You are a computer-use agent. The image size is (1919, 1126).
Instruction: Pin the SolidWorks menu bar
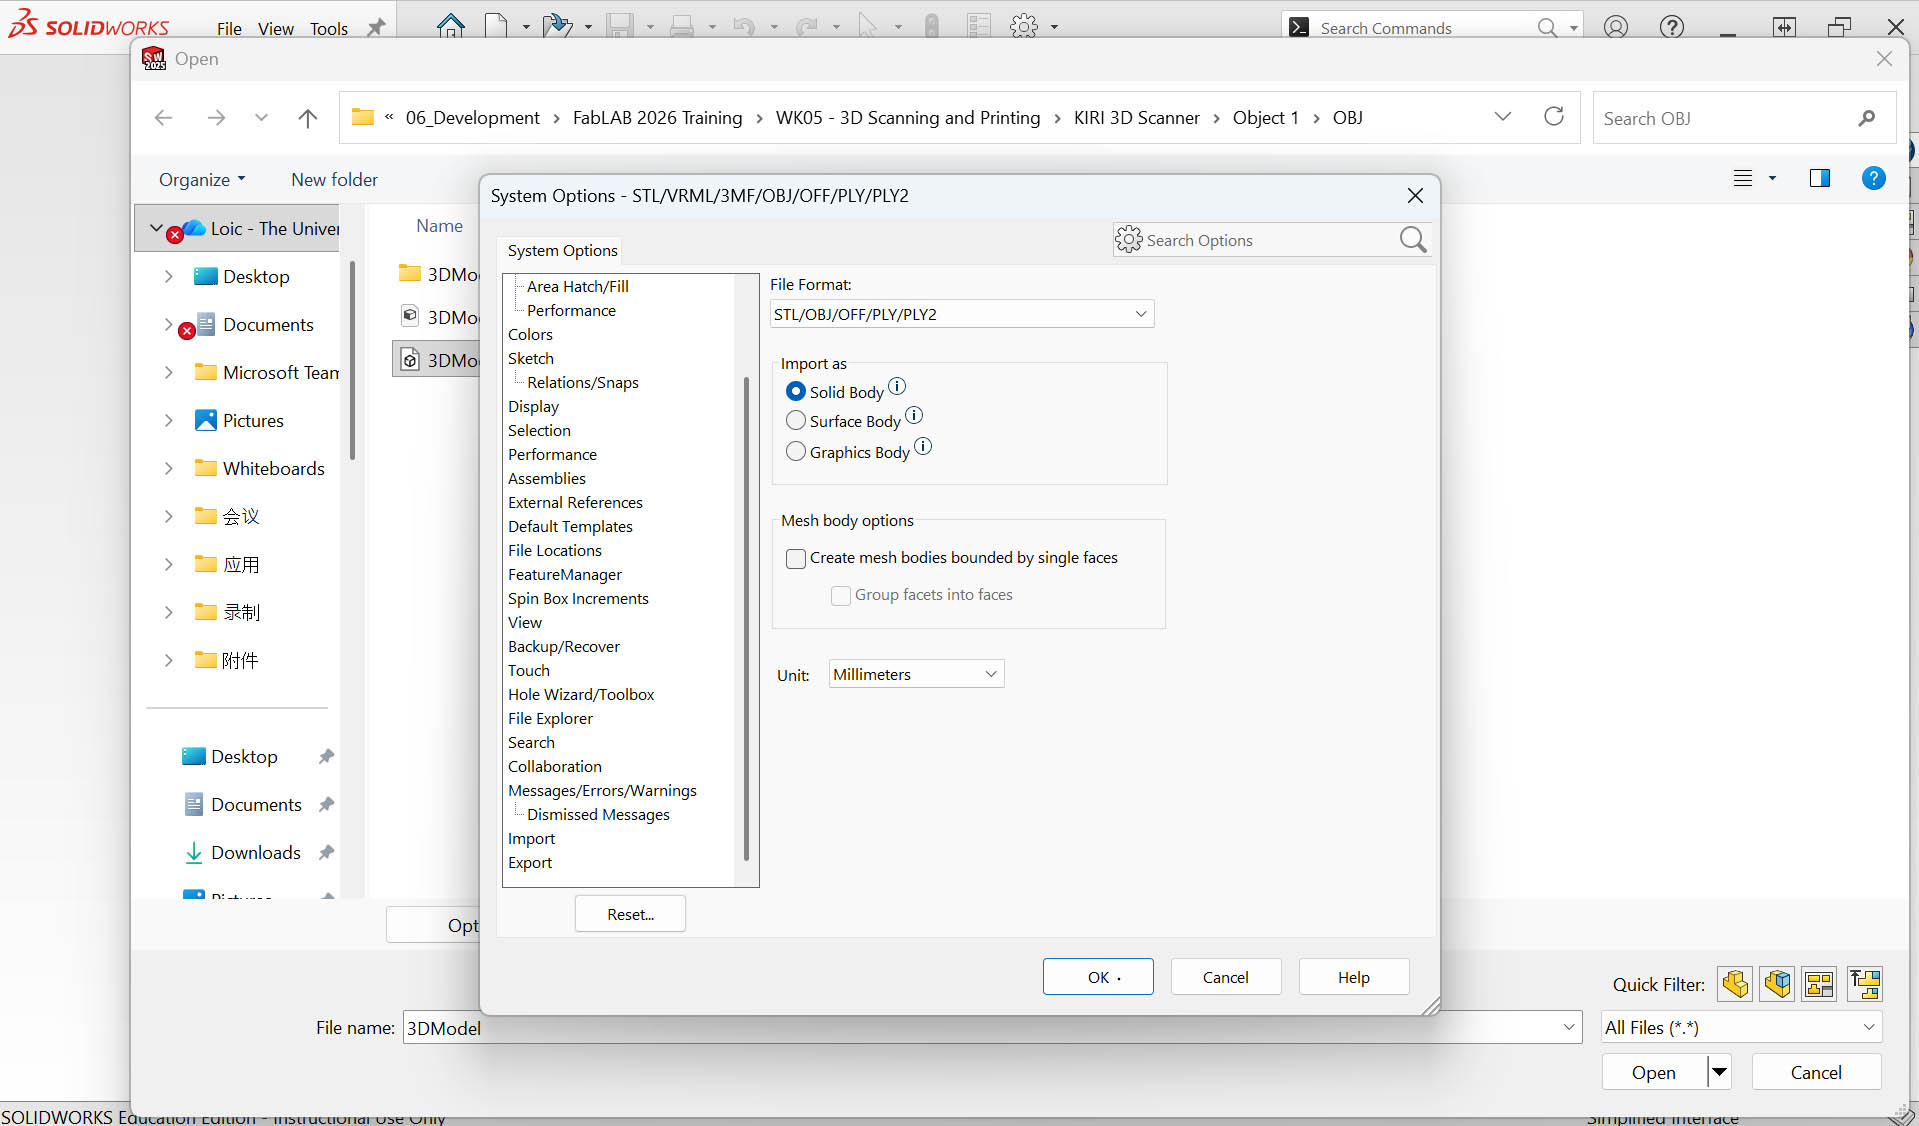coord(376,28)
